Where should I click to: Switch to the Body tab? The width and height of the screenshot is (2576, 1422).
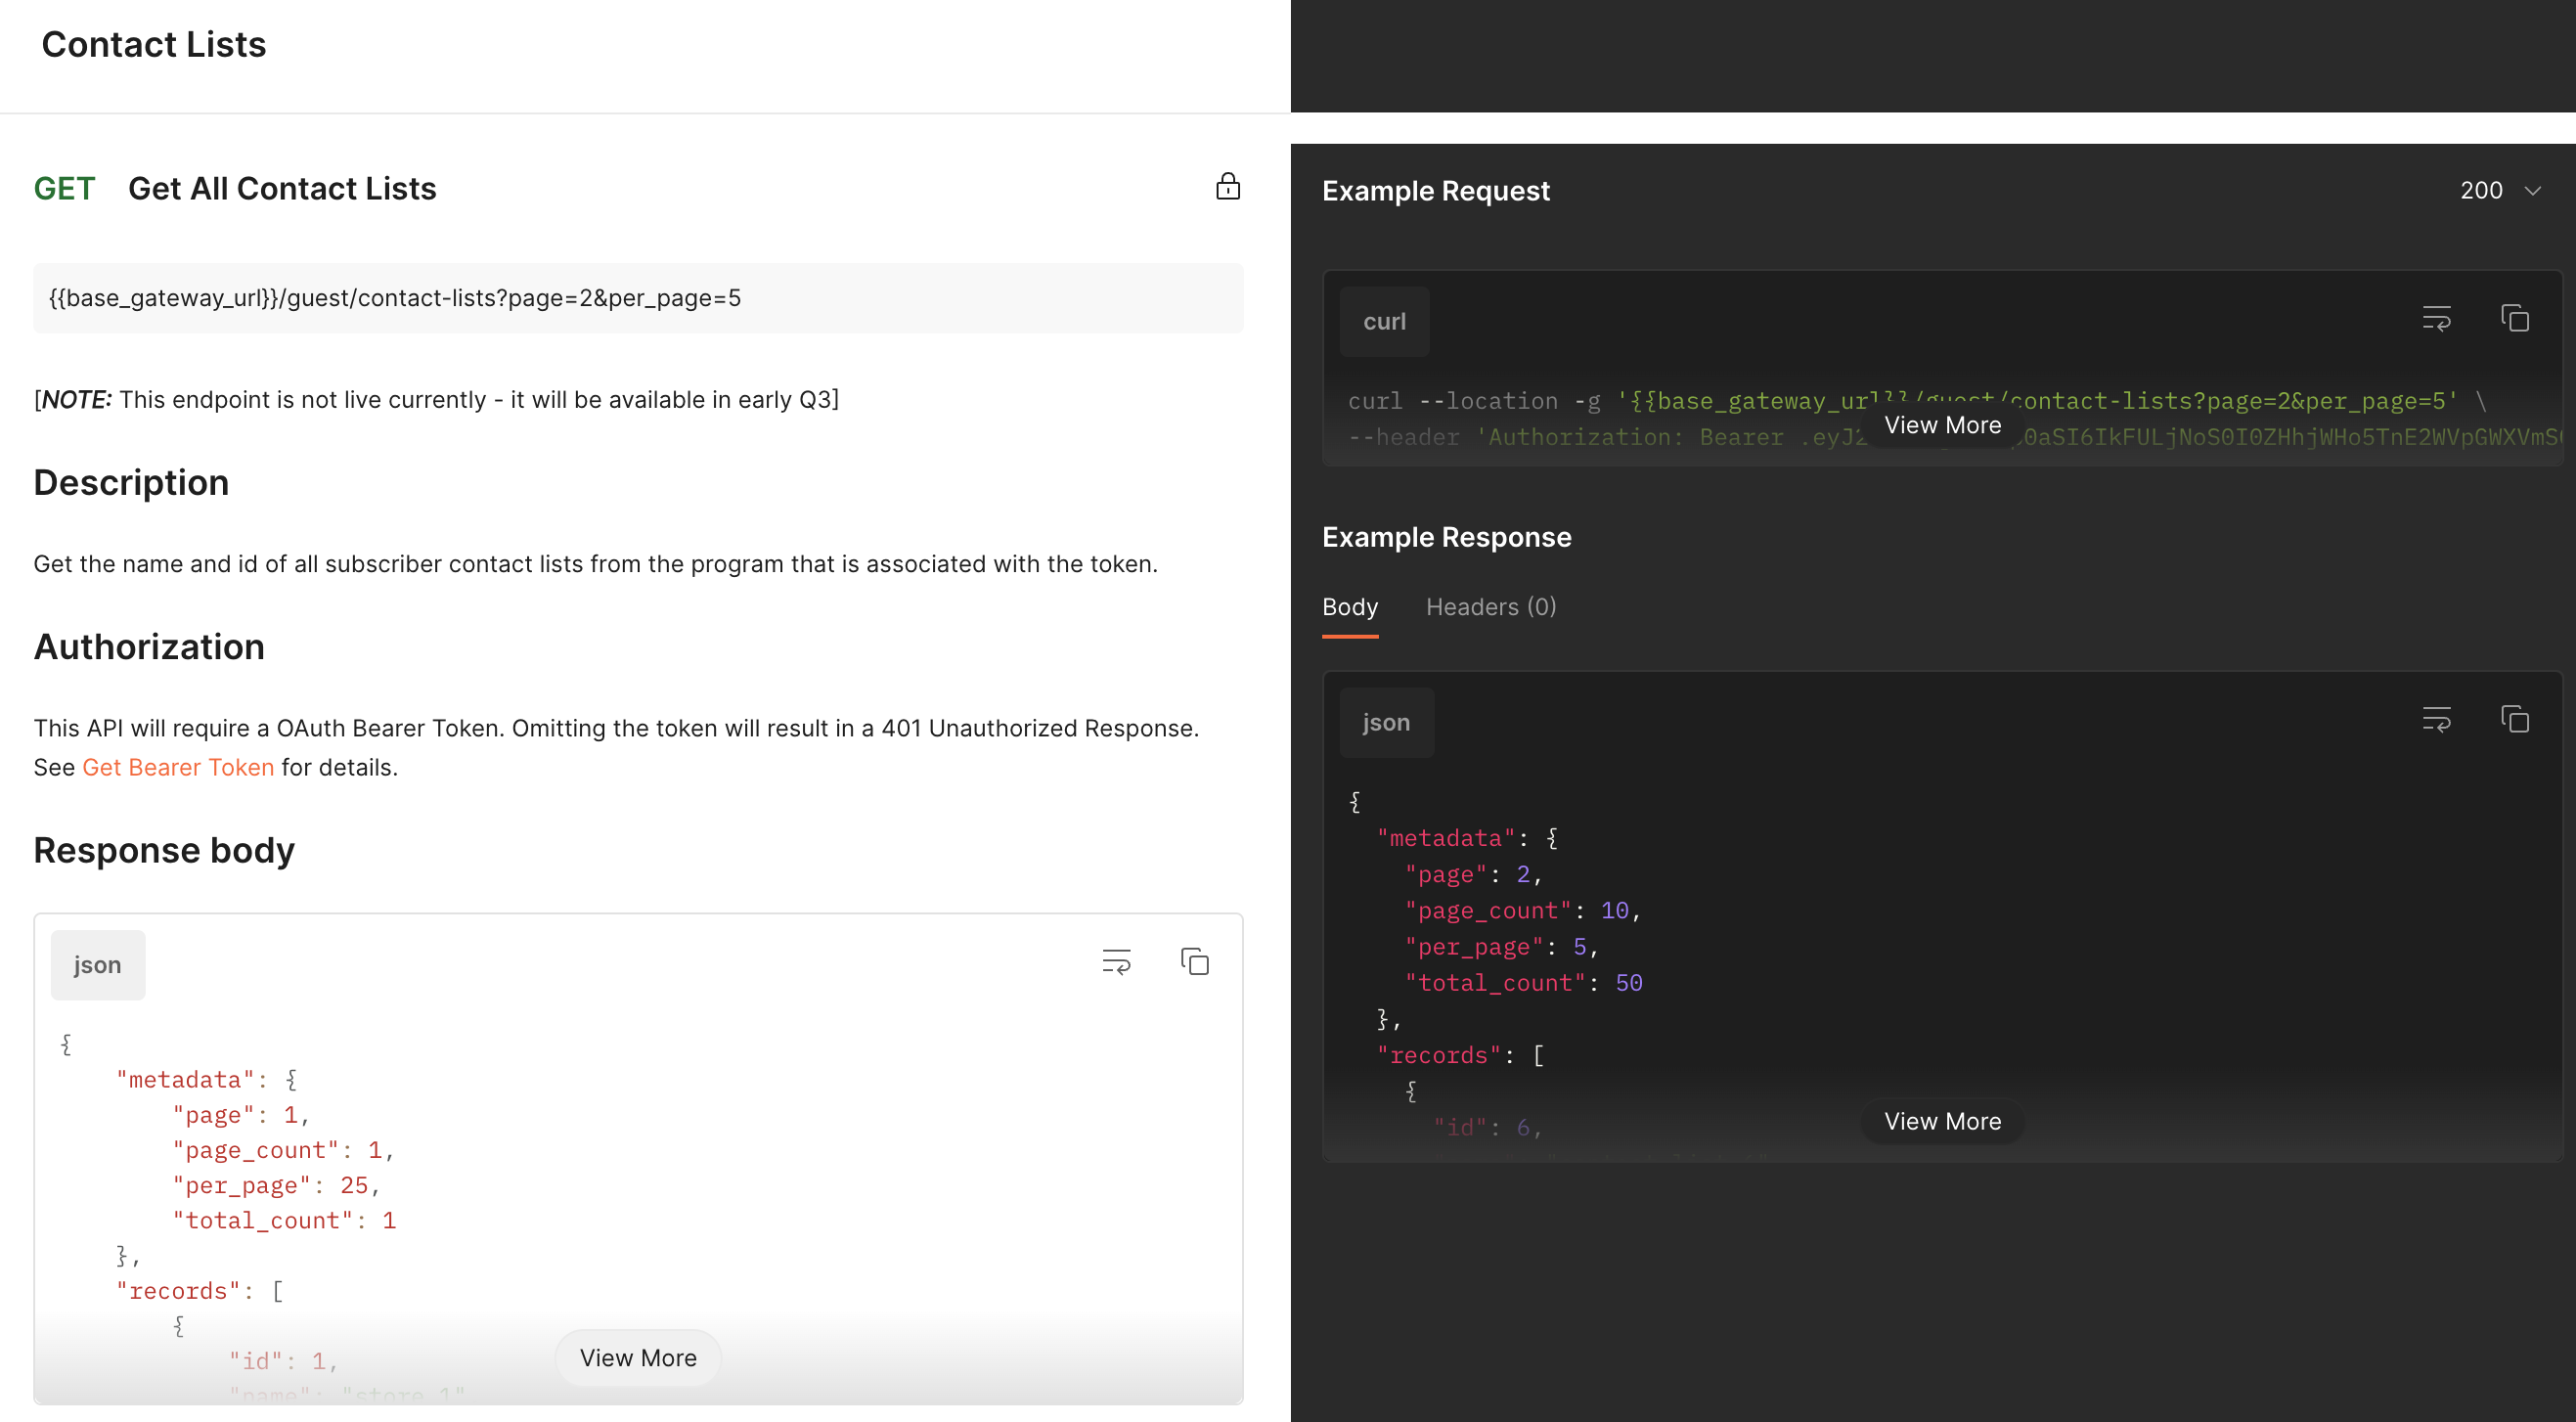point(1350,607)
